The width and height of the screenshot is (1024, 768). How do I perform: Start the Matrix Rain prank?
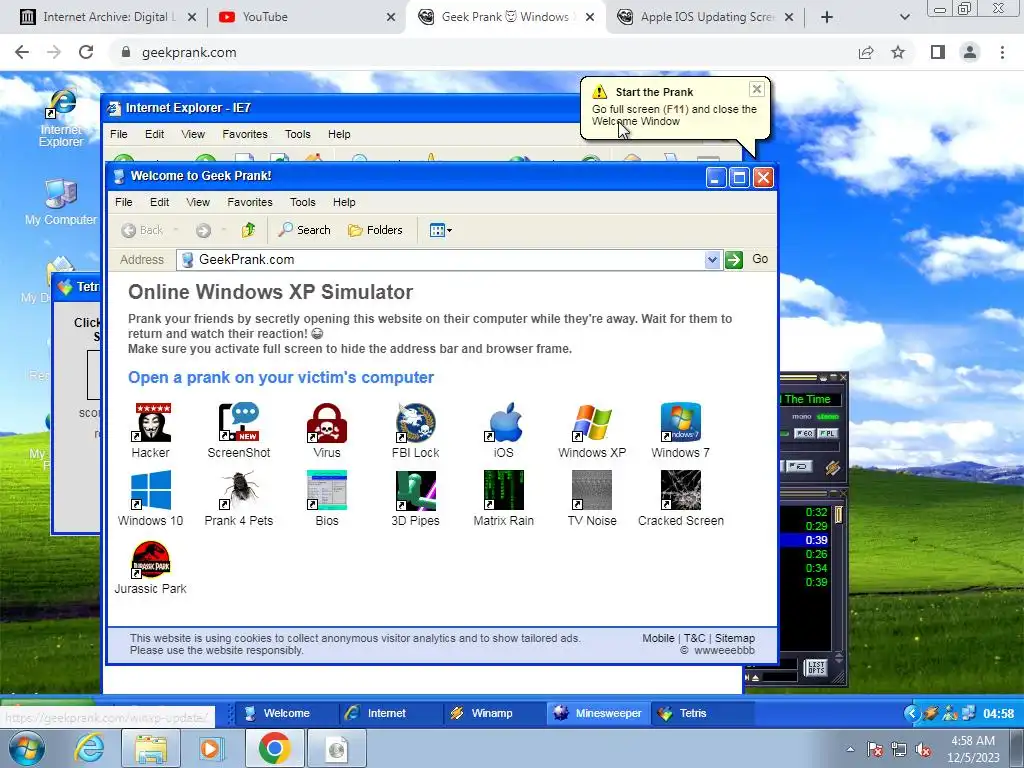point(504,498)
